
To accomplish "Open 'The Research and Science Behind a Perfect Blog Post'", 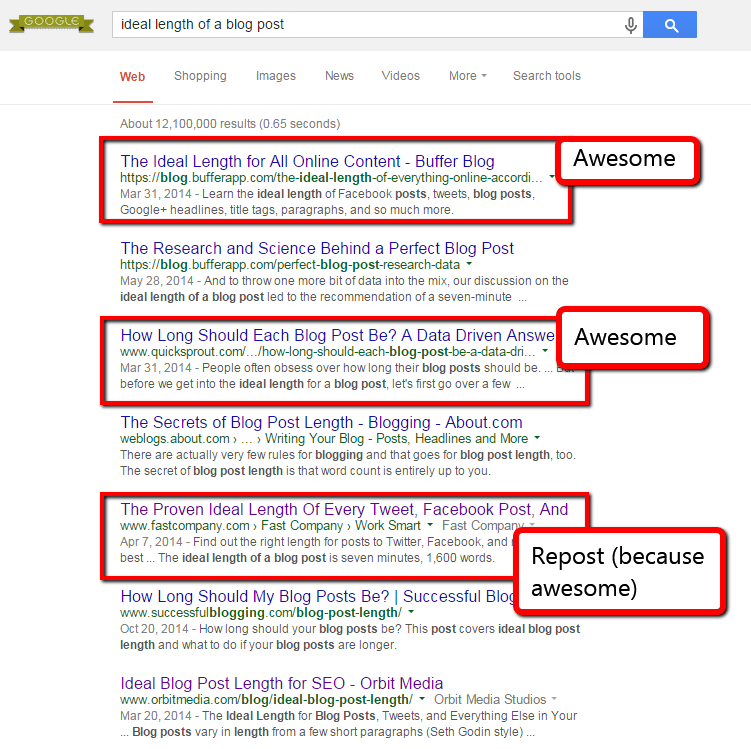I will (317, 249).
